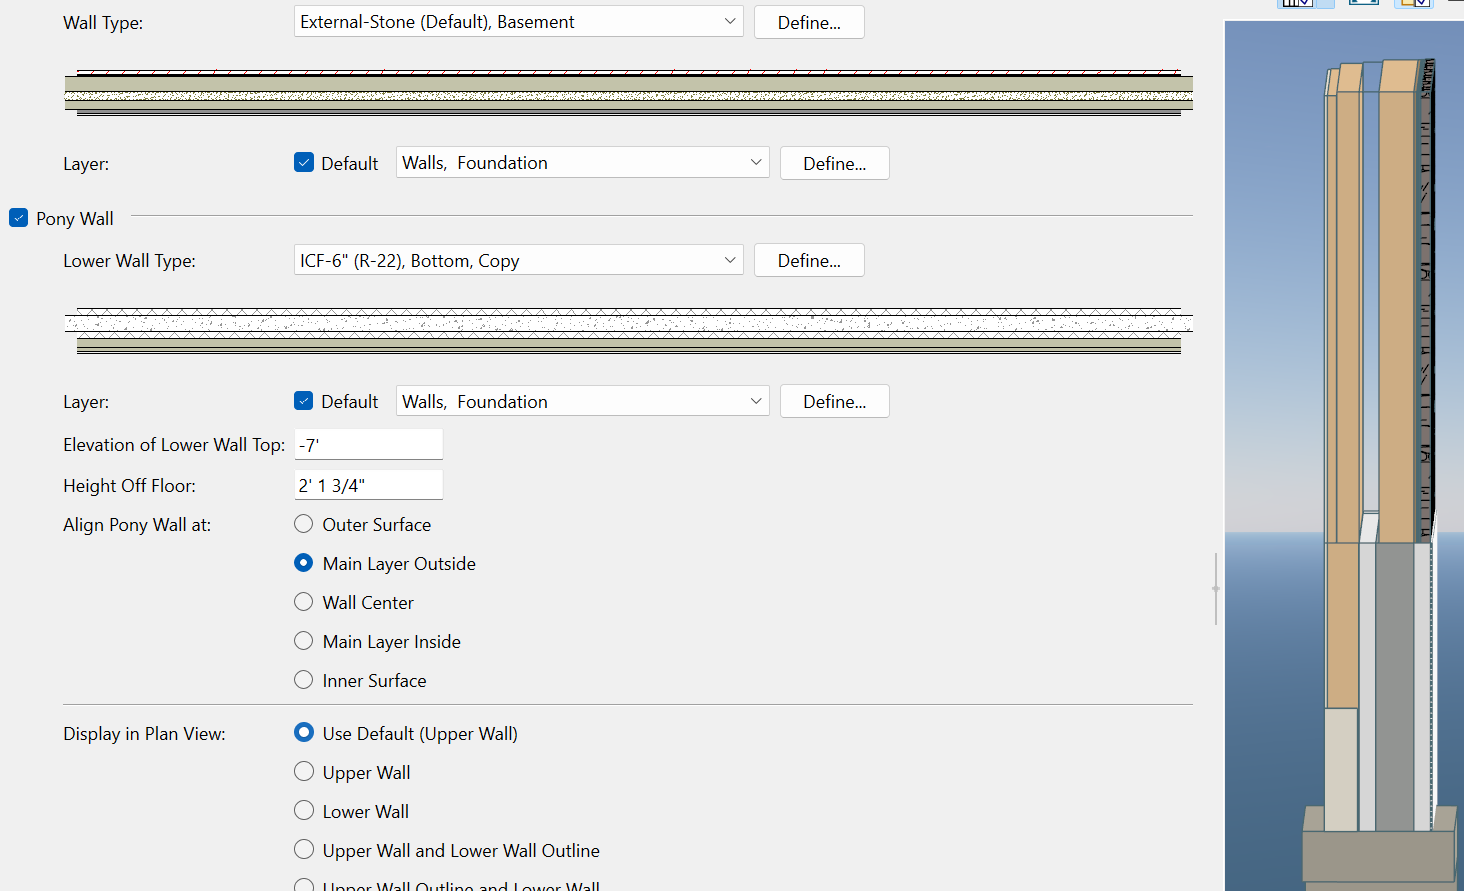1464x891 pixels.
Task: Click Define button beside Wall Type
Action: click(808, 22)
